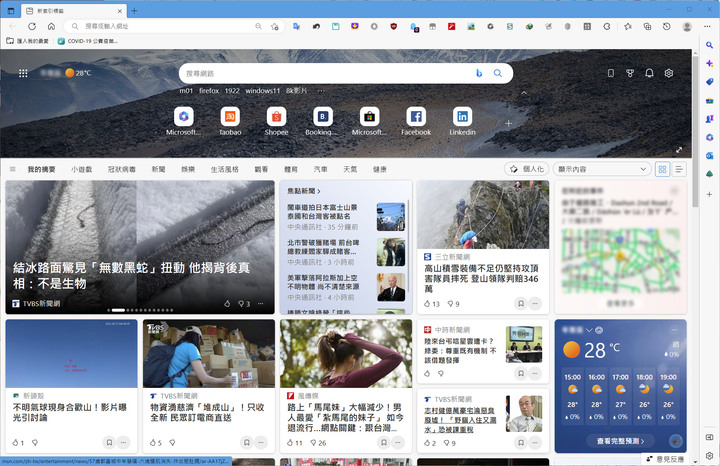Image resolution: width=720 pixels, height=466 pixels.
Task: Like the 物資湧慈濟 article
Action: (x=152, y=443)
